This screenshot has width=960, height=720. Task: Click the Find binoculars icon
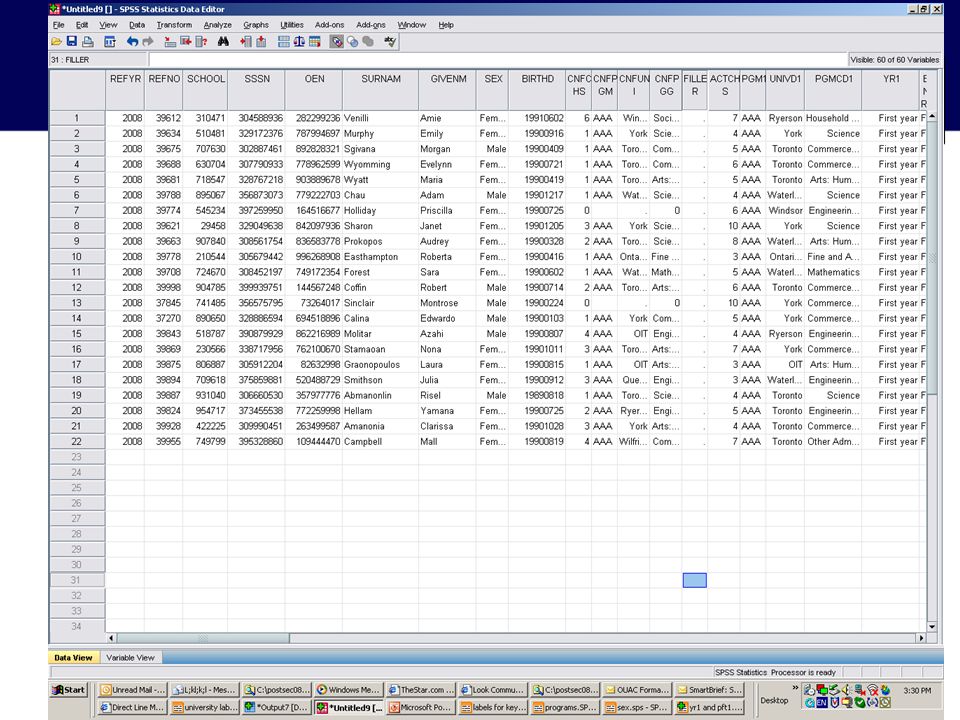[x=223, y=42]
